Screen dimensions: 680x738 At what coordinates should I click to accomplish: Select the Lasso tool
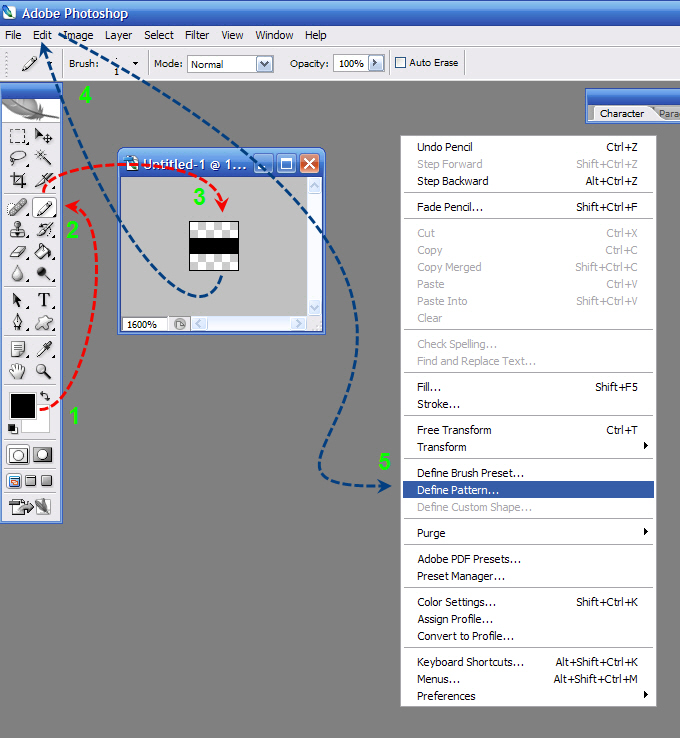pyautogui.click(x=18, y=158)
